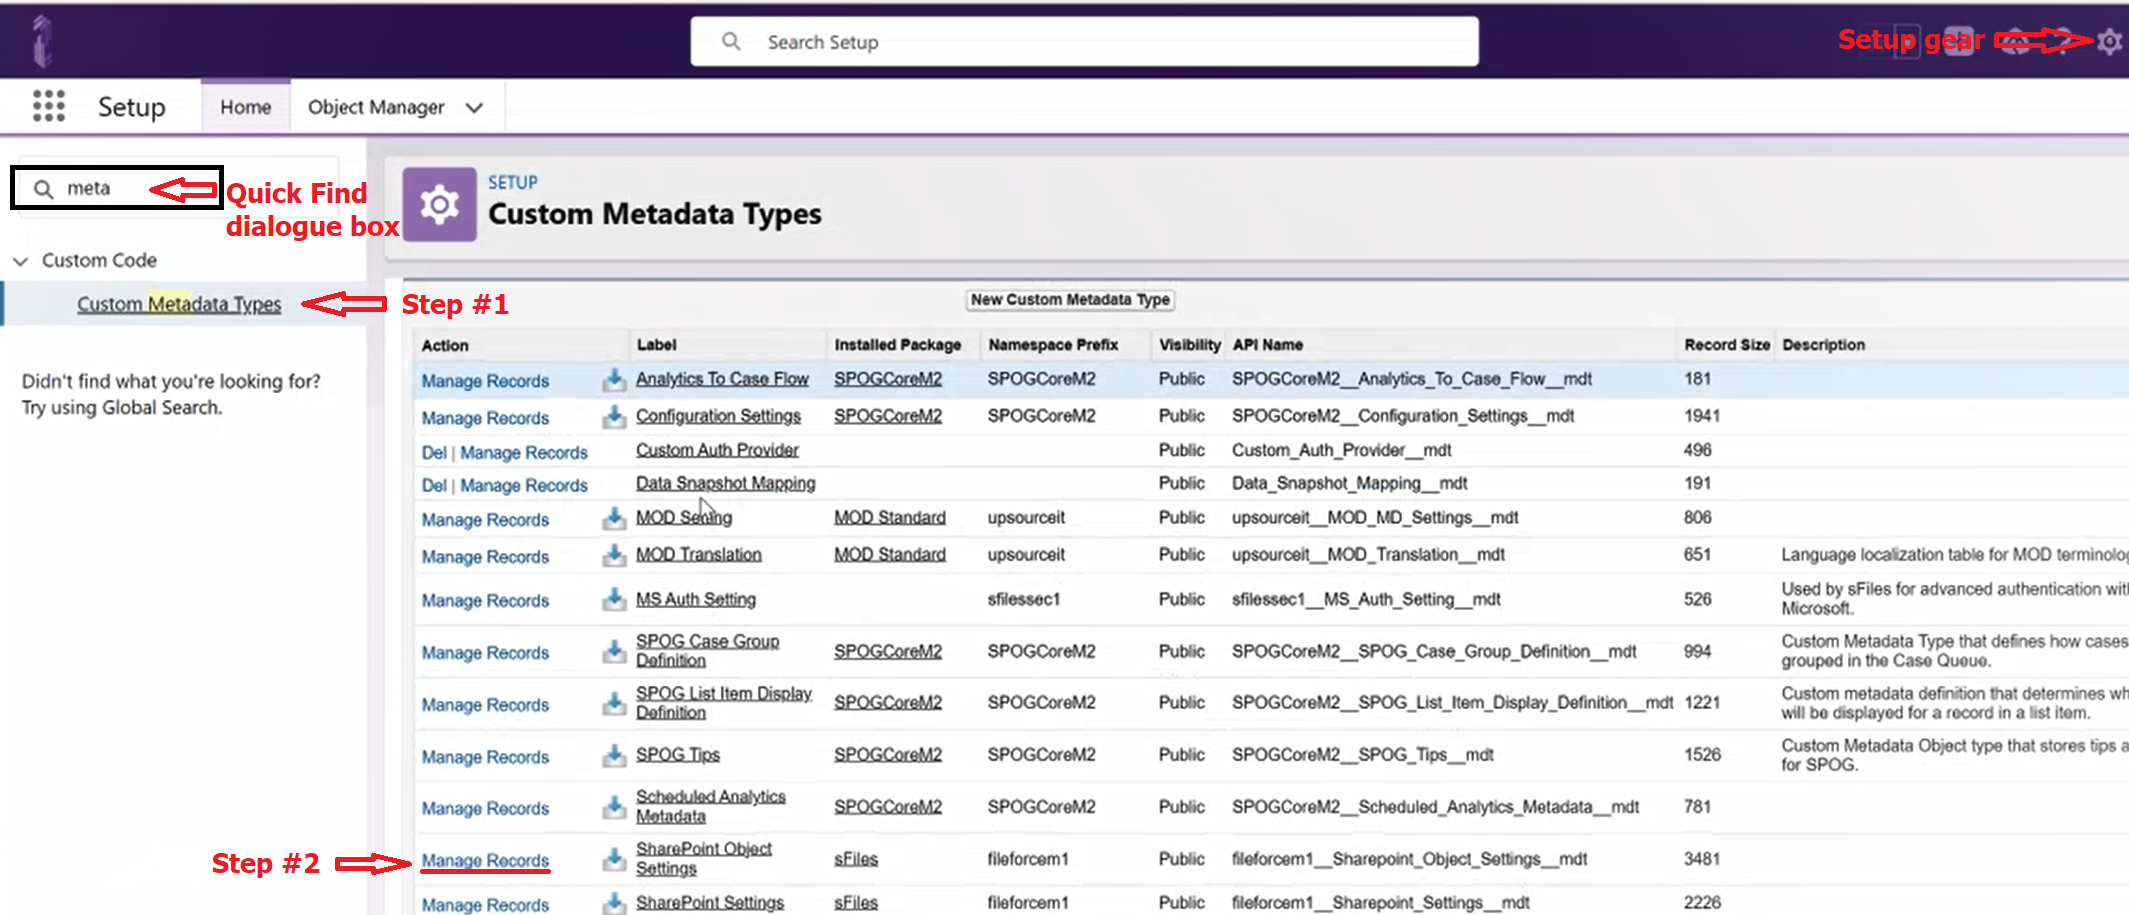Click the package icon beside MS Auth Setting

(614, 599)
